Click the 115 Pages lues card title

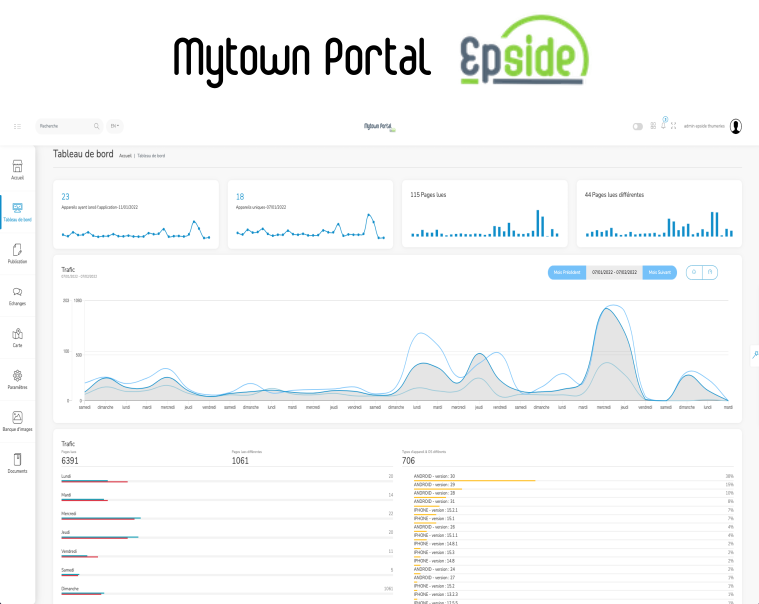coord(428,195)
